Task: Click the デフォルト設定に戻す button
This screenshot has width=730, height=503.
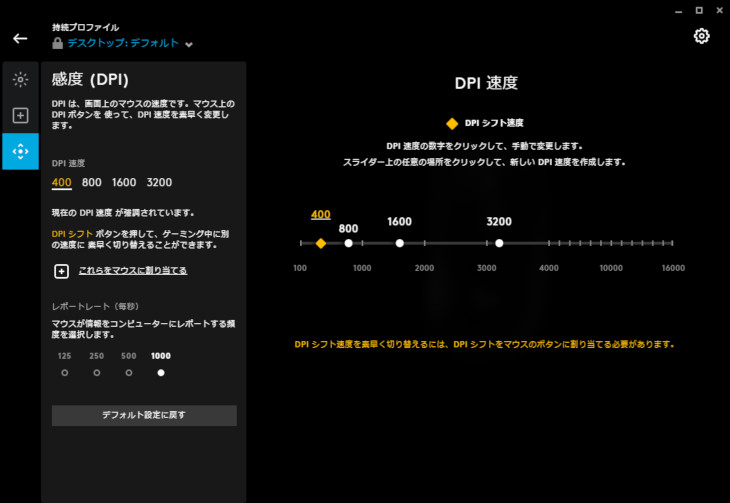Action: (144, 415)
